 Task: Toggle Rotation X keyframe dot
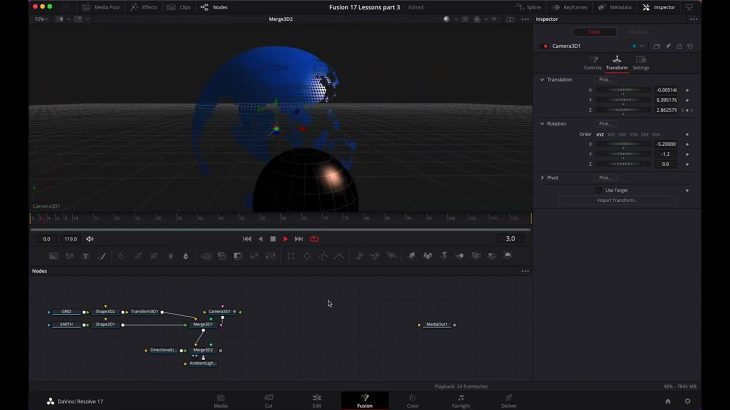point(687,144)
